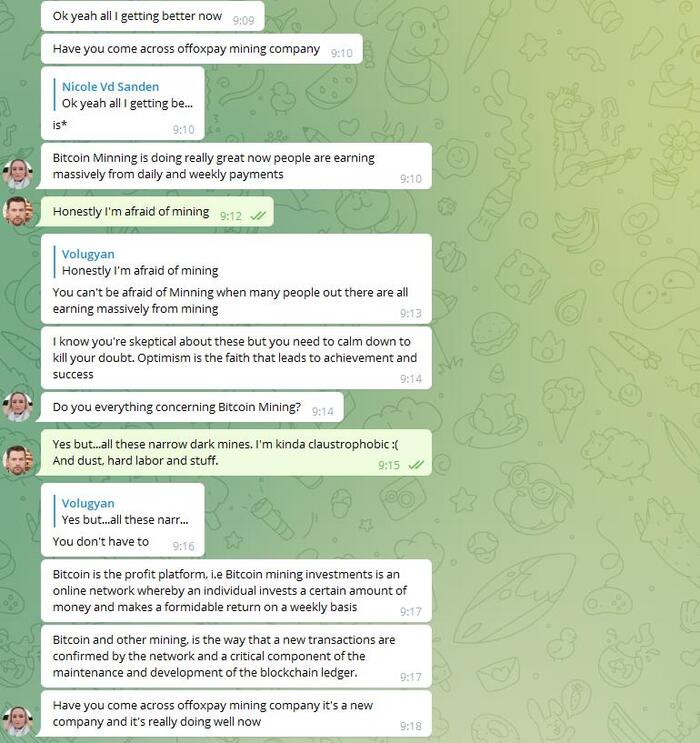The image size is (700, 743).
Task: Open quoted Volugyan reply Yes but all these narr
Action: [x=125, y=511]
